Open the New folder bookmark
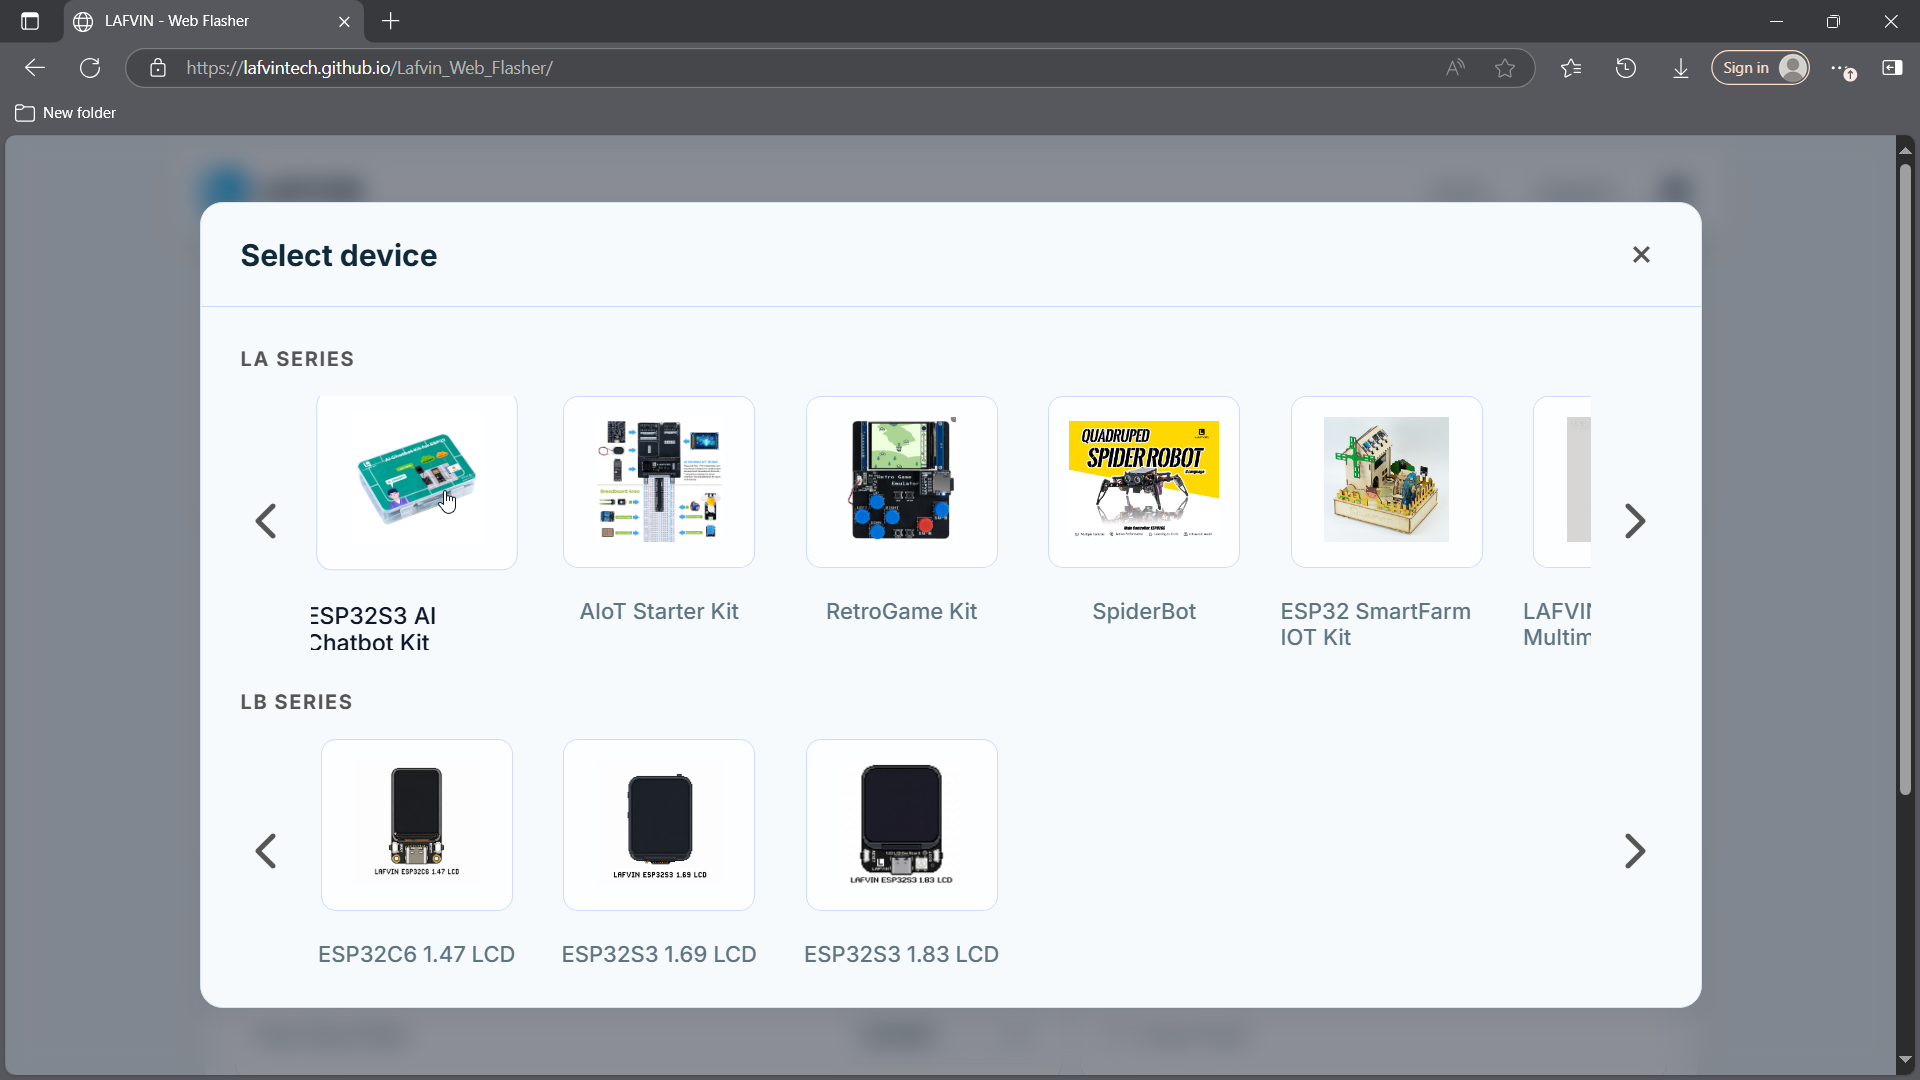 pos(66,113)
